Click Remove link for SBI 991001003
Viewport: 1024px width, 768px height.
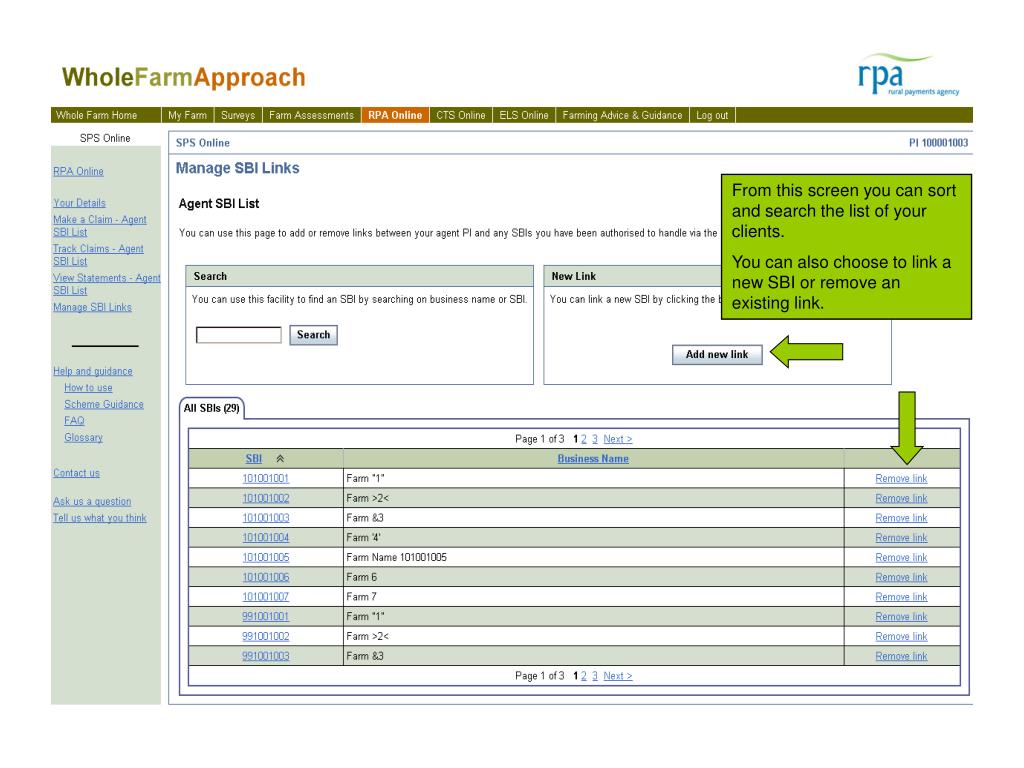pos(901,656)
